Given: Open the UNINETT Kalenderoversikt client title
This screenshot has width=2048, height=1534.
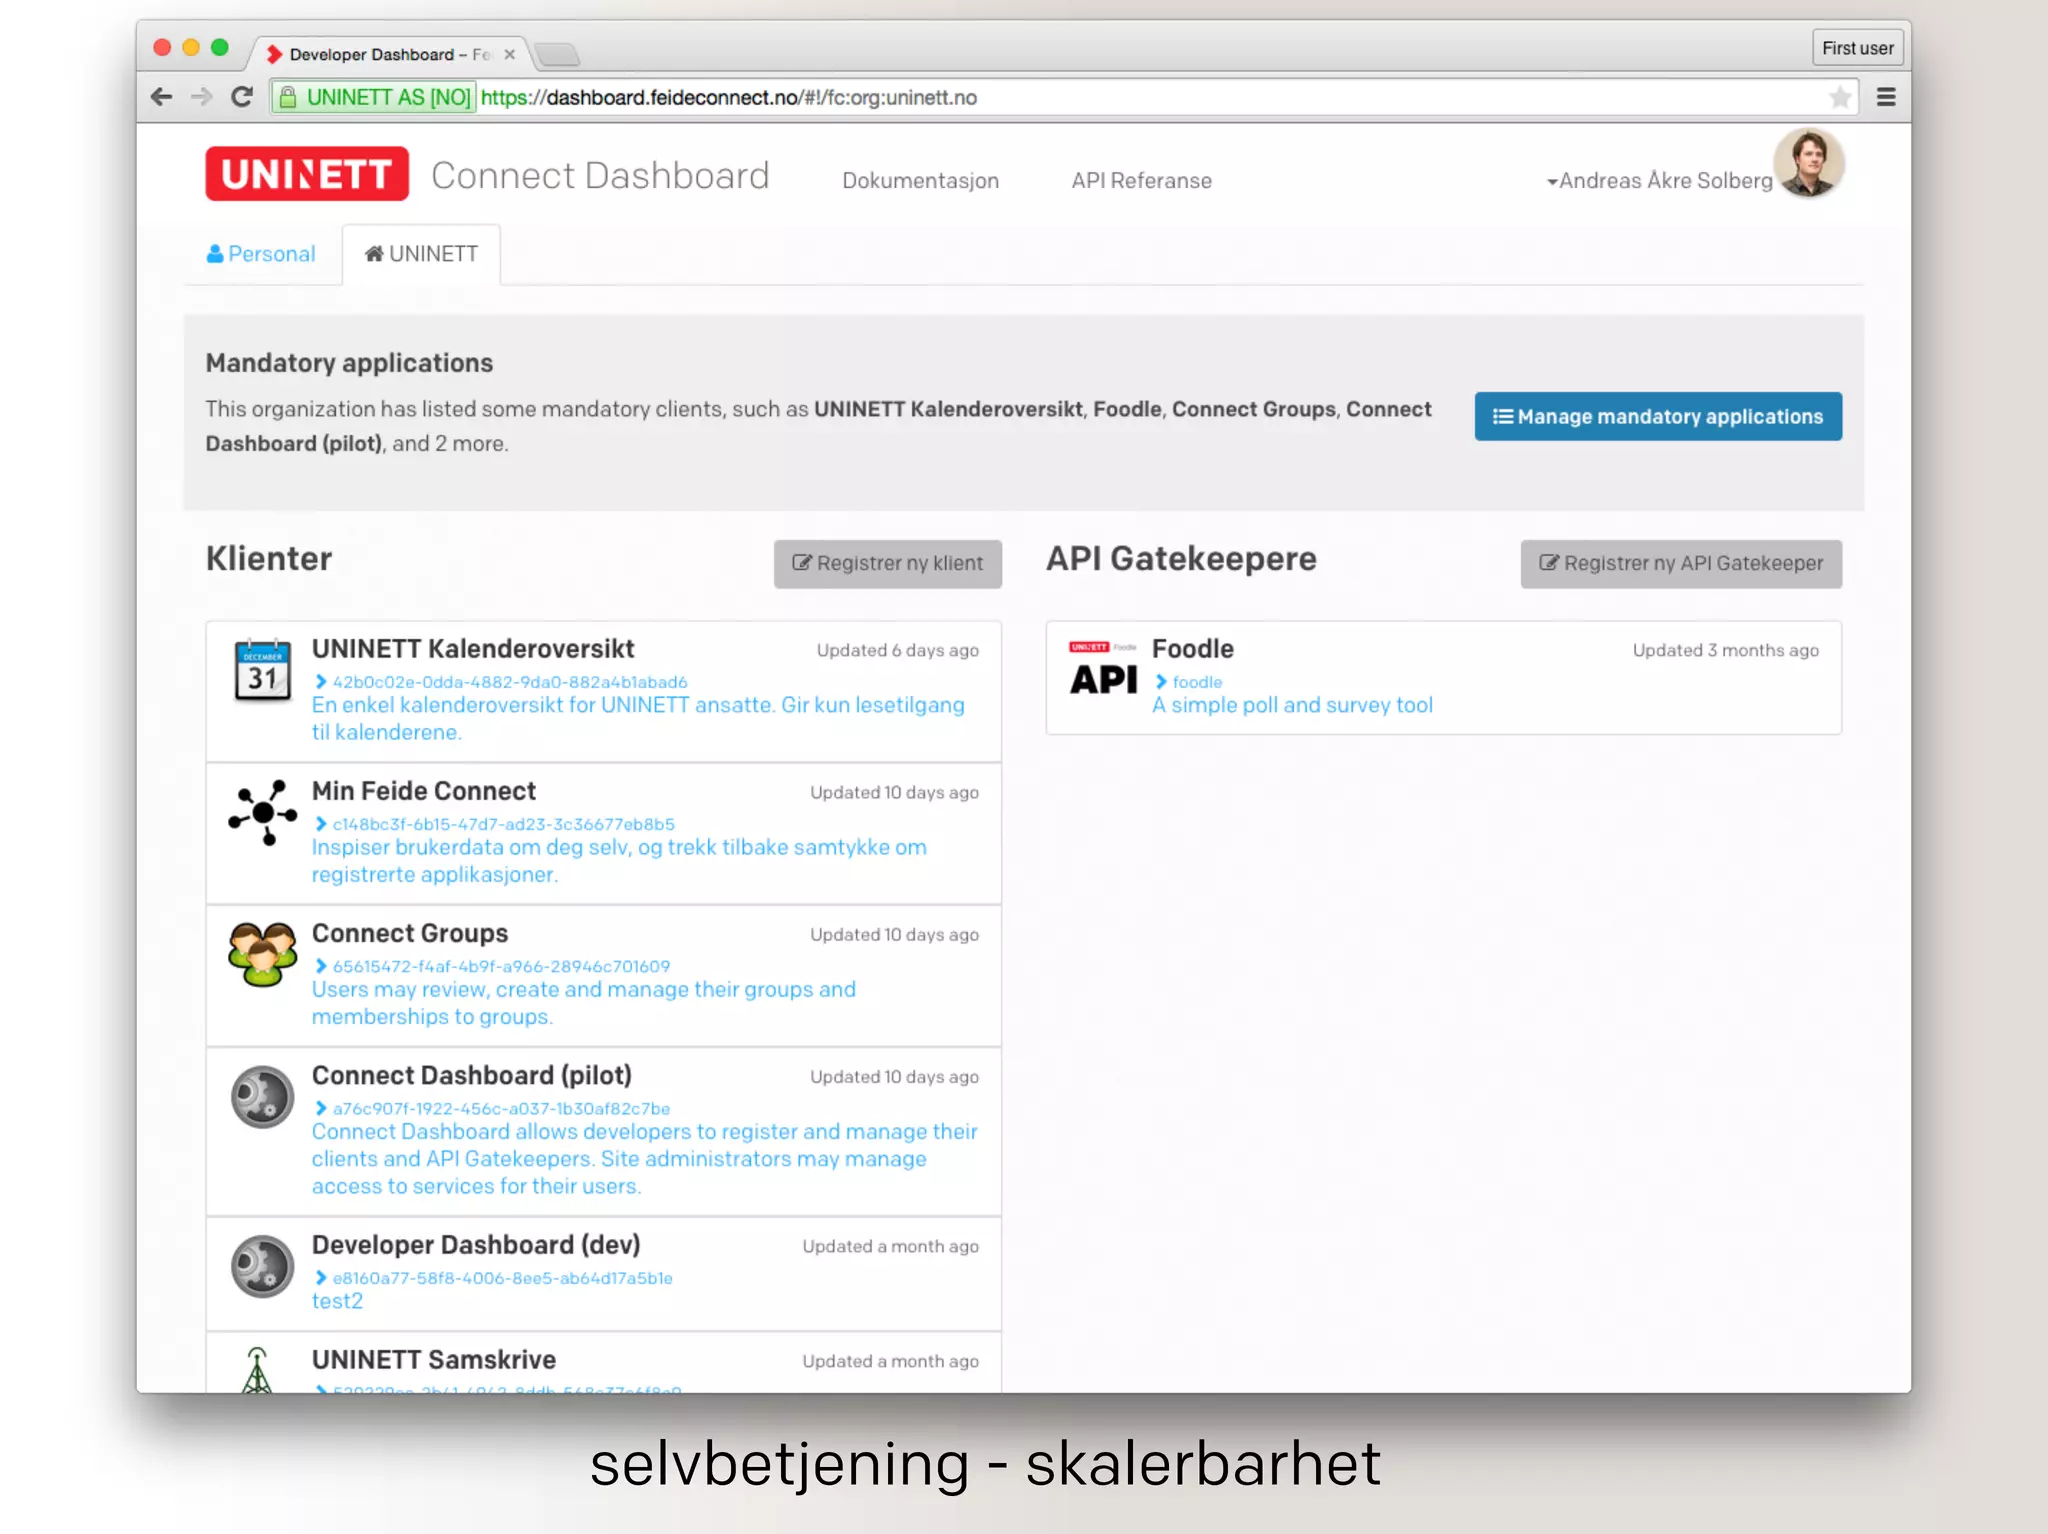Looking at the screenshot, I should click(473, 649).
